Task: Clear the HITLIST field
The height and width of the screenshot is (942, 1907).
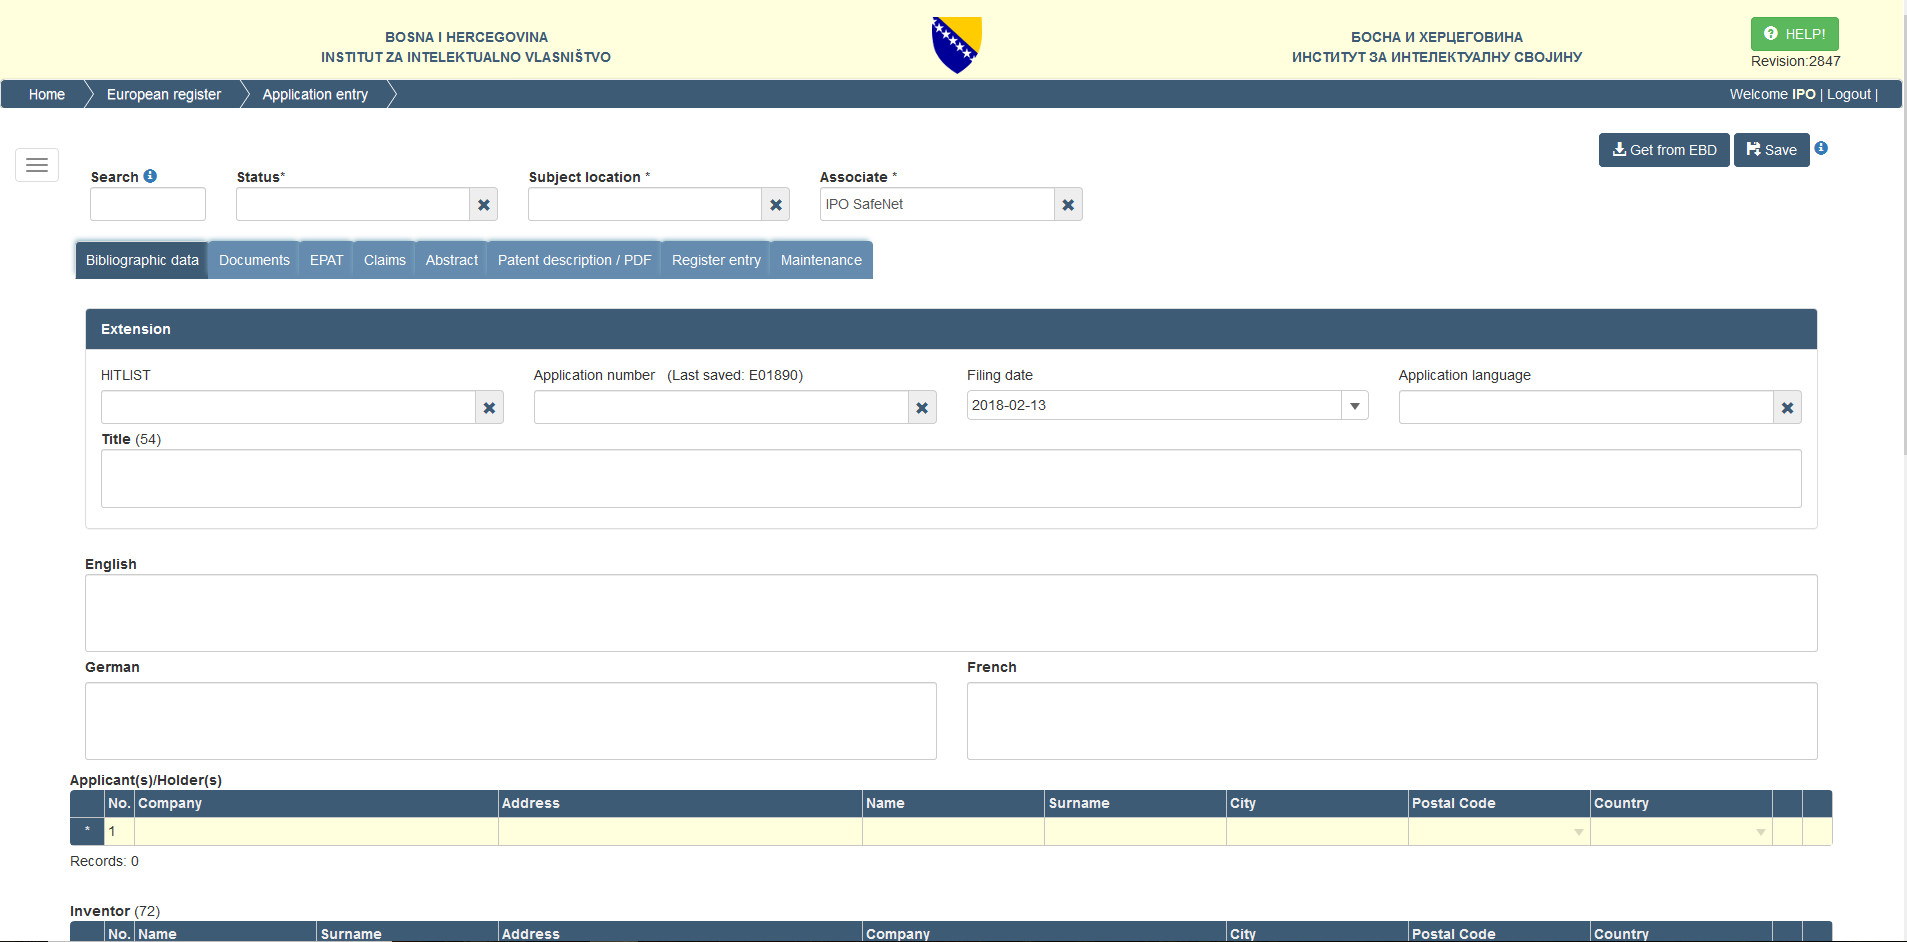Action: point(489,408)
